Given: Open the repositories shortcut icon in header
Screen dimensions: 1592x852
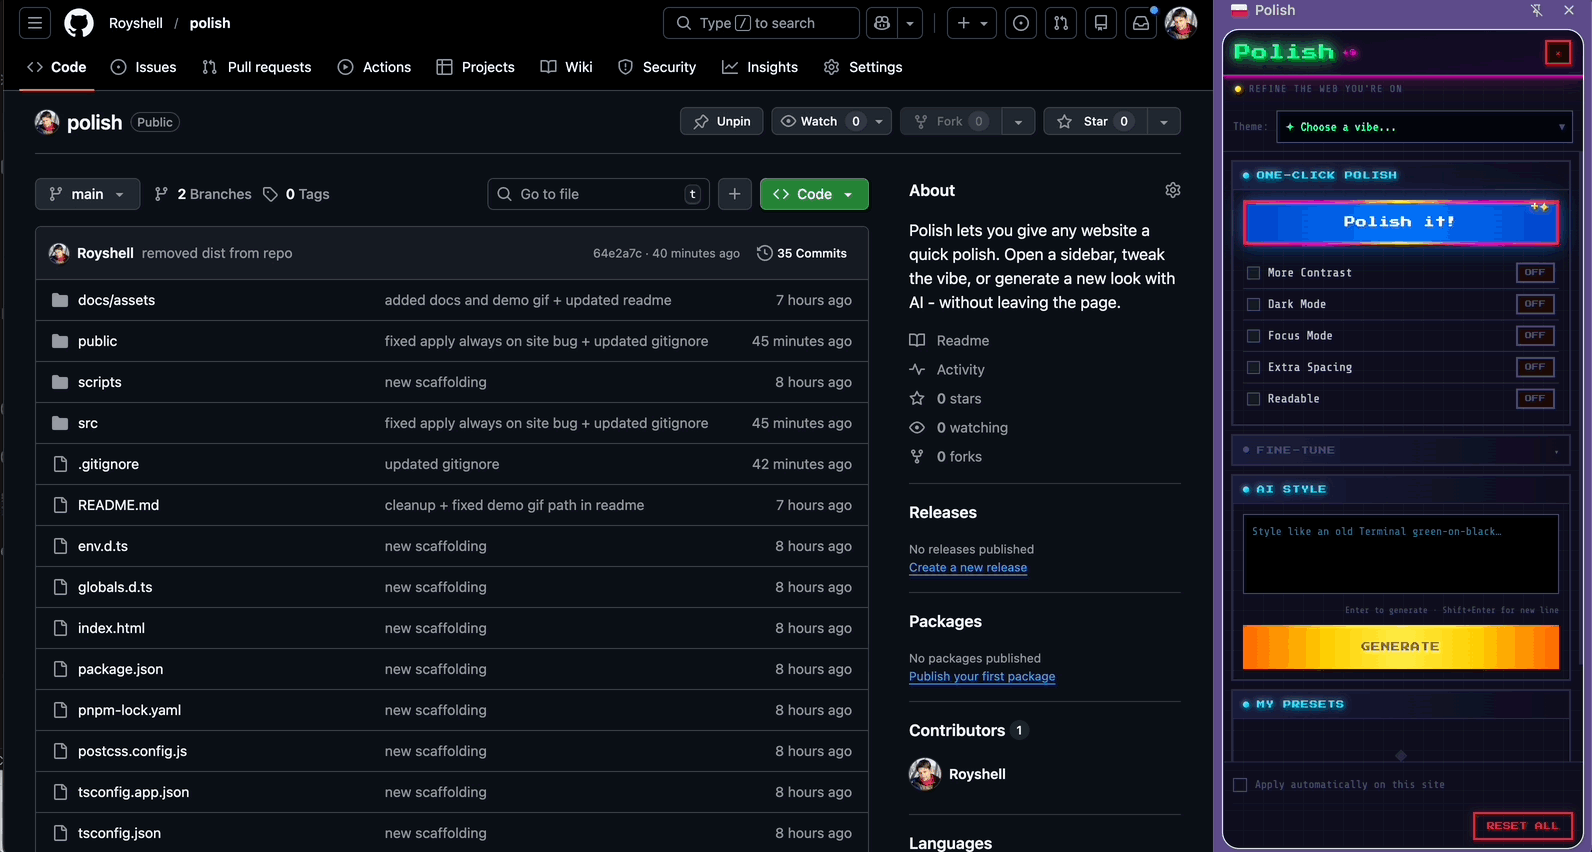Looking at the screenshot, I should tap(1101, 23).
